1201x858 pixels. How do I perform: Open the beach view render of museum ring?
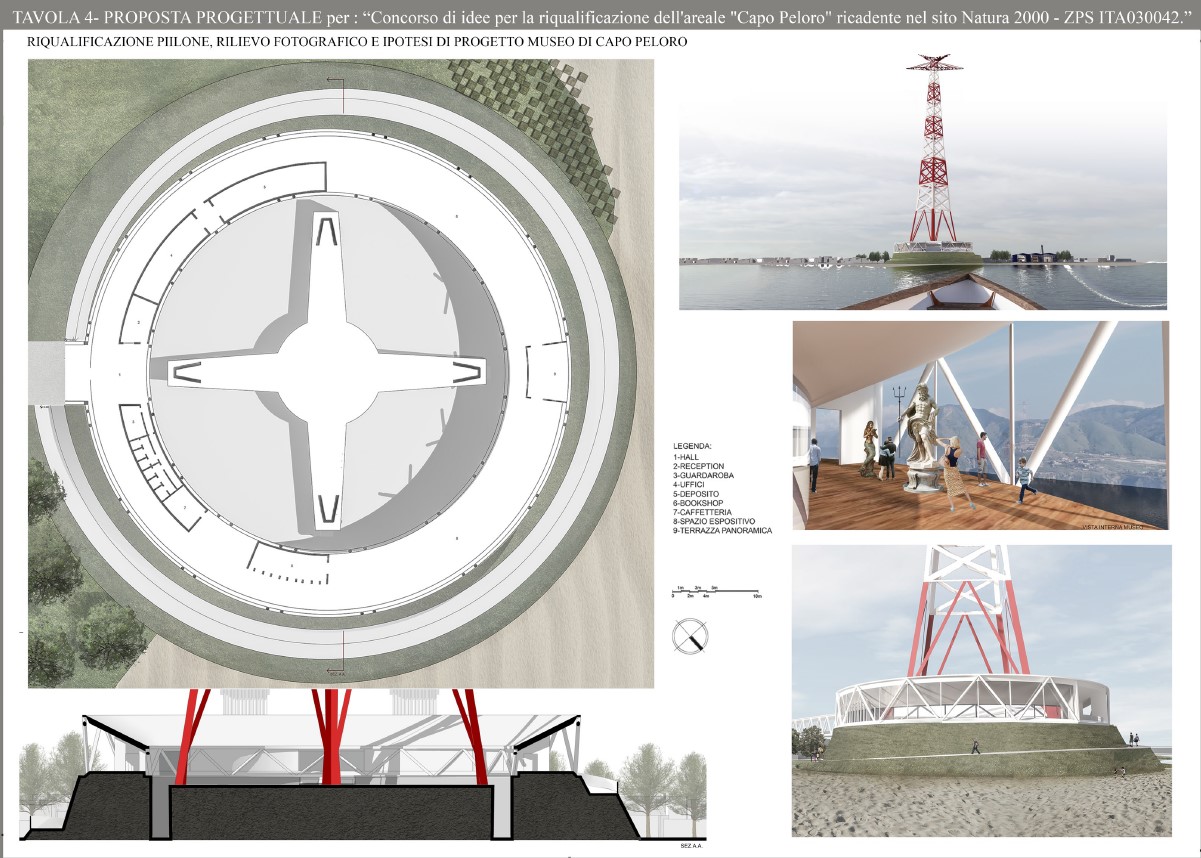tap(980, 690)
